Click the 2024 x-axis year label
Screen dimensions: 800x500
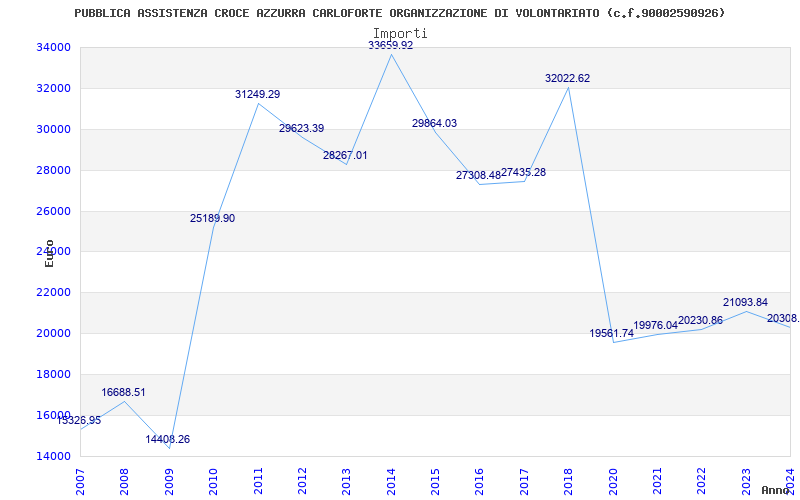click(790, 482)
